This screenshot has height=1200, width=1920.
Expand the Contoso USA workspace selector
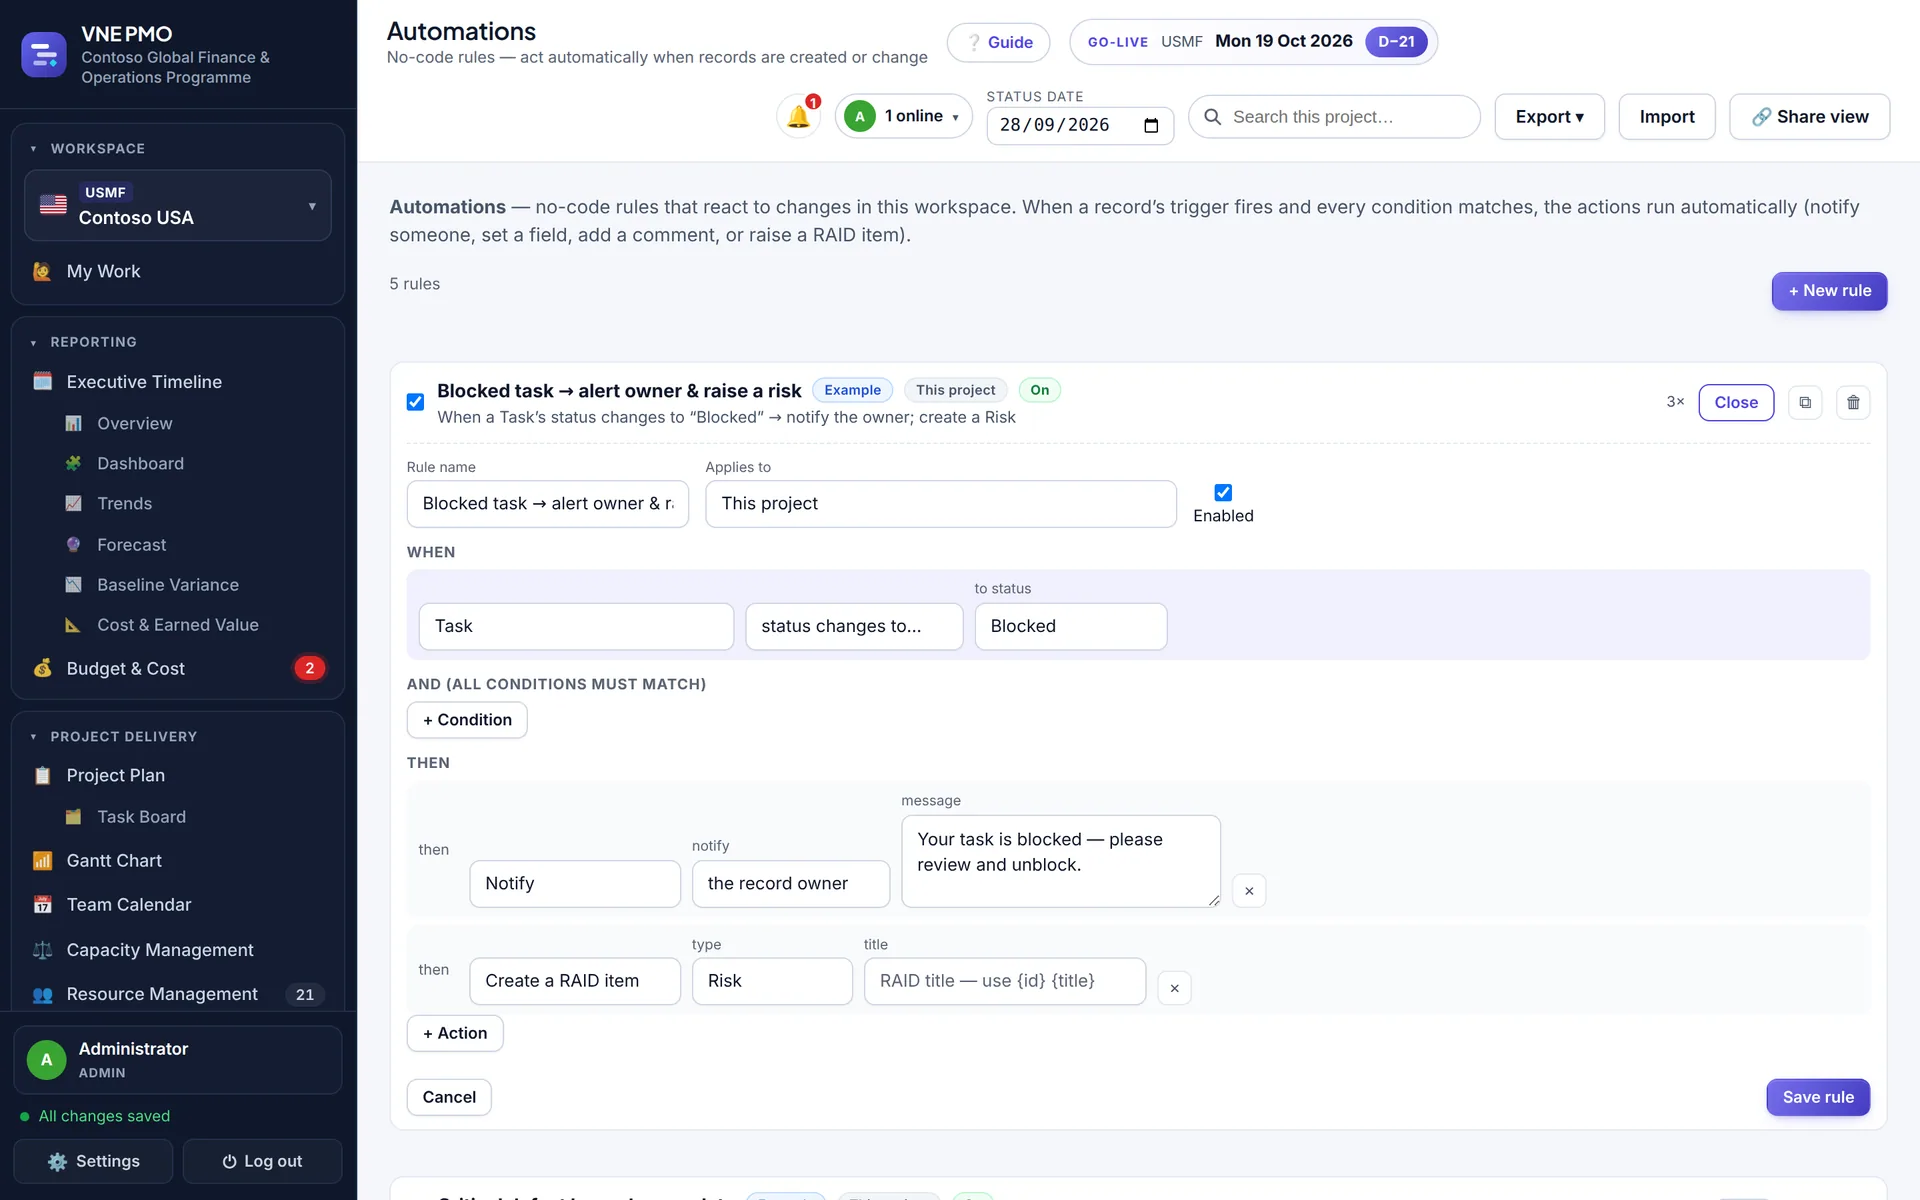click(x=178, y=205)
